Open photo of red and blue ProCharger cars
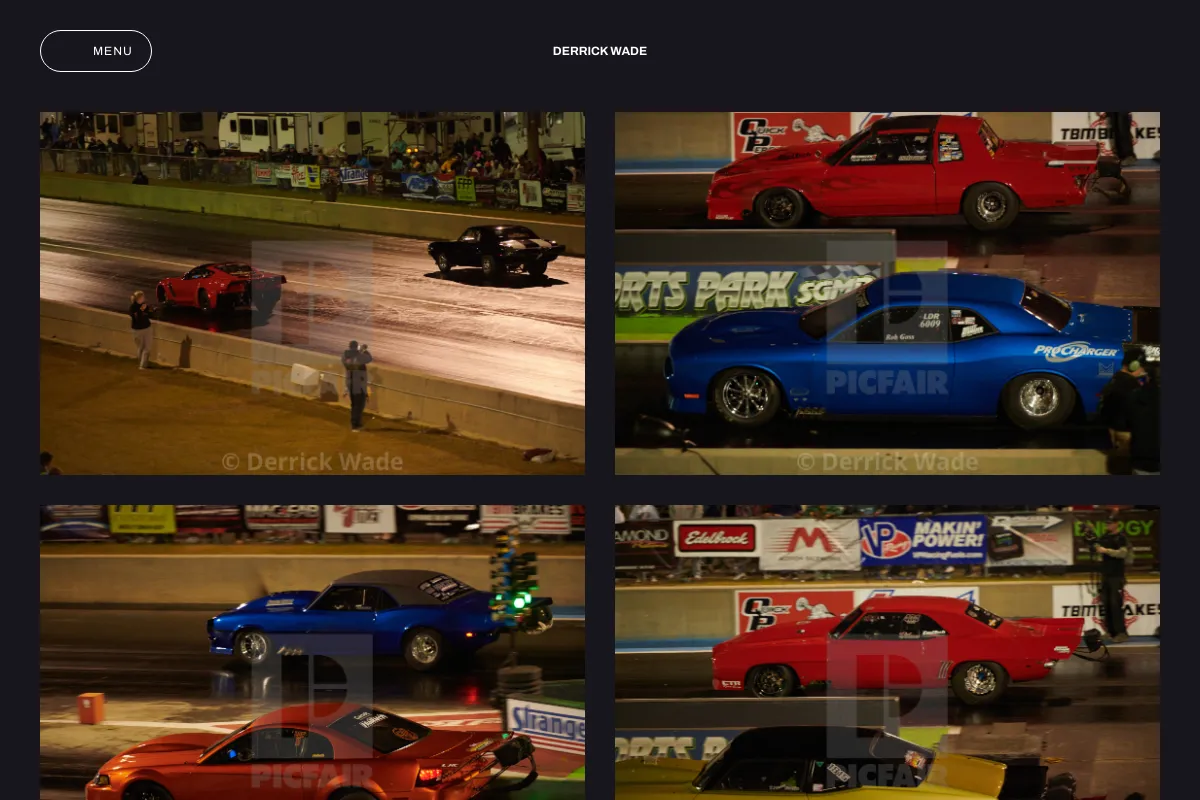 [x=887, y=293]
